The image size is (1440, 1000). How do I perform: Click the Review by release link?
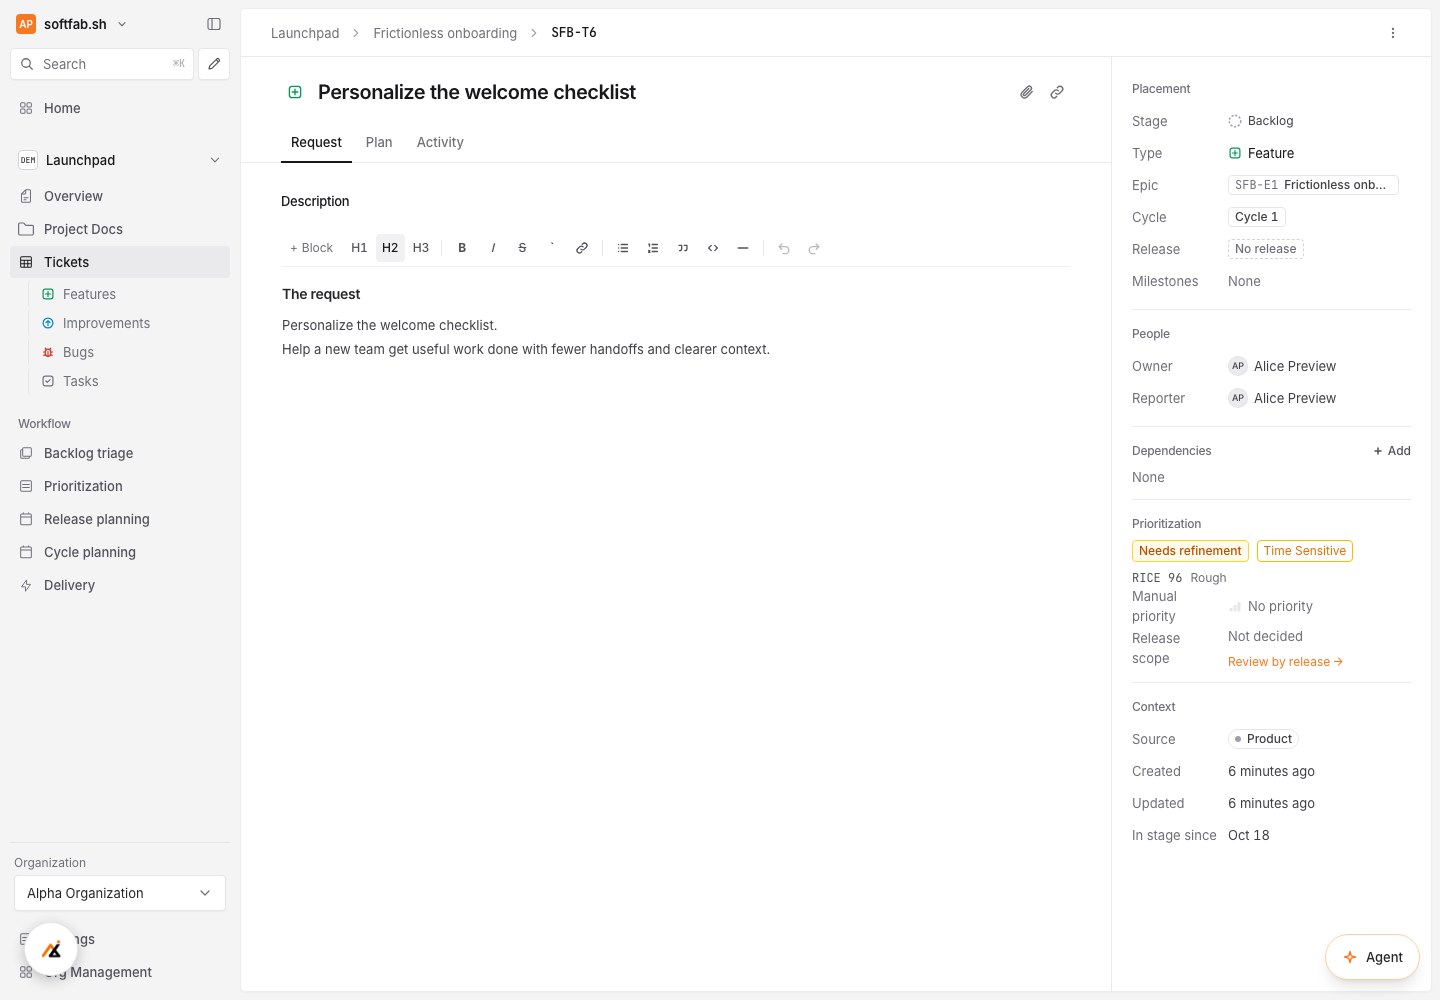[x=1285, y=662]
